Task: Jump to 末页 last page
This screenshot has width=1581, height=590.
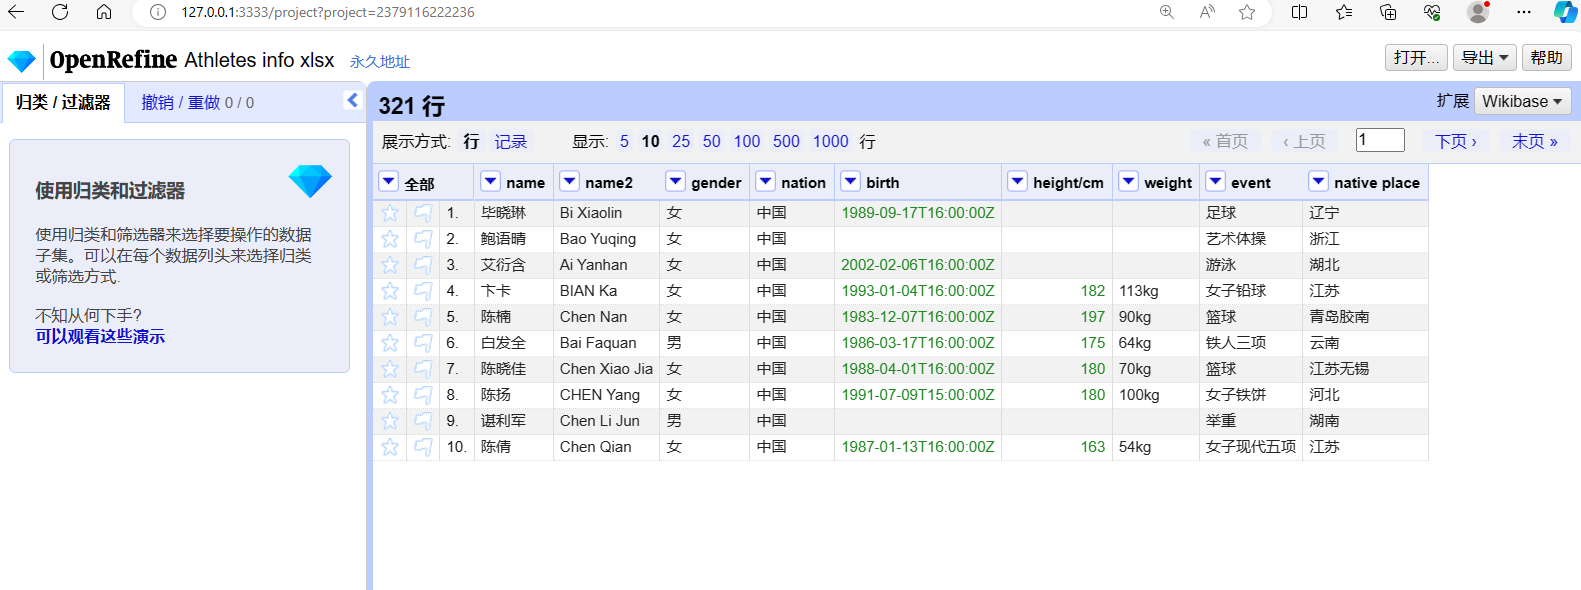Action: [1535, 141]
